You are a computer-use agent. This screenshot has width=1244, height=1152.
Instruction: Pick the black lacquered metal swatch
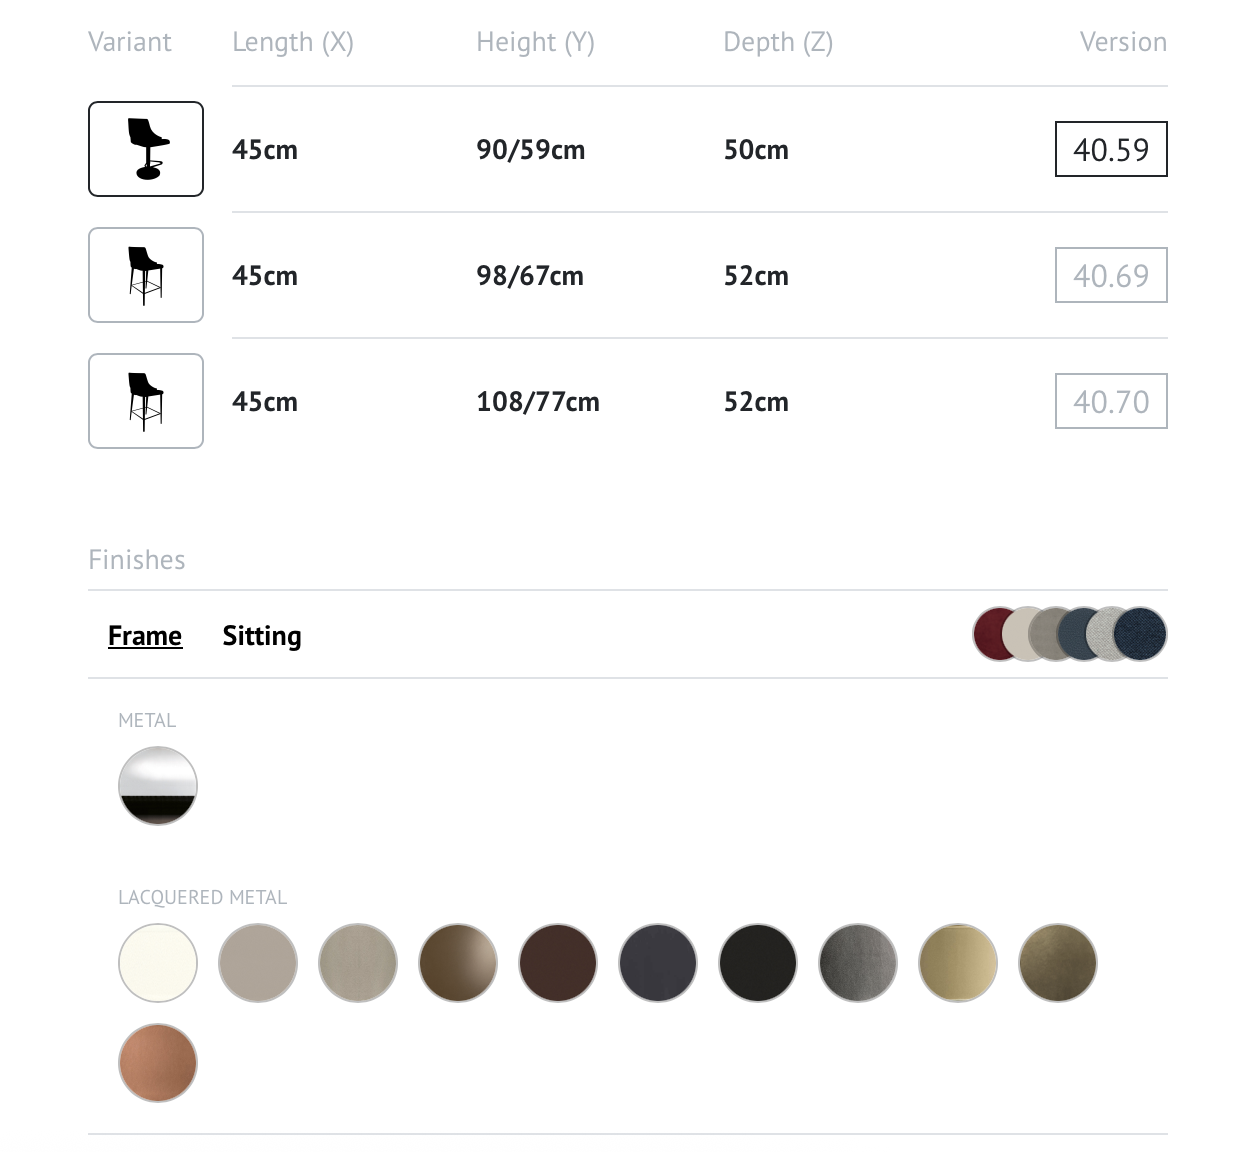pyautogui.click(x=758, y=963)
